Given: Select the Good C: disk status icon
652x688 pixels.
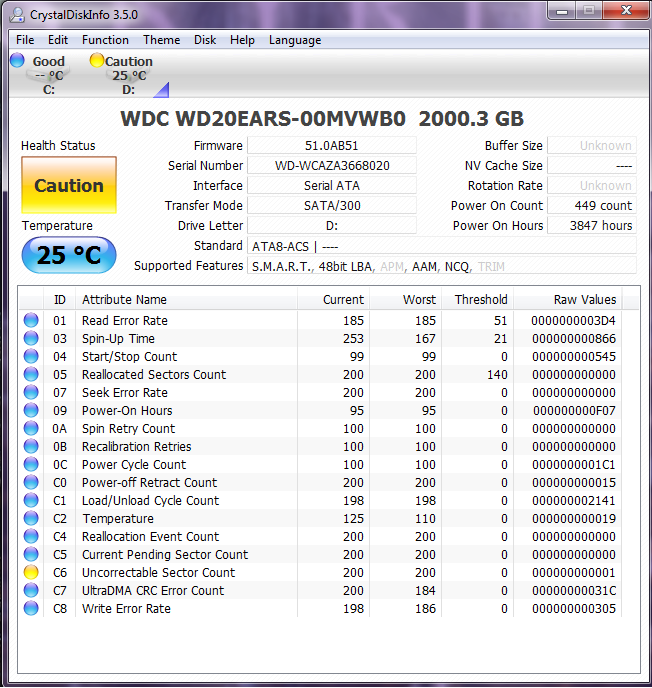Looking at the screenshot, I should coord(39,74).
